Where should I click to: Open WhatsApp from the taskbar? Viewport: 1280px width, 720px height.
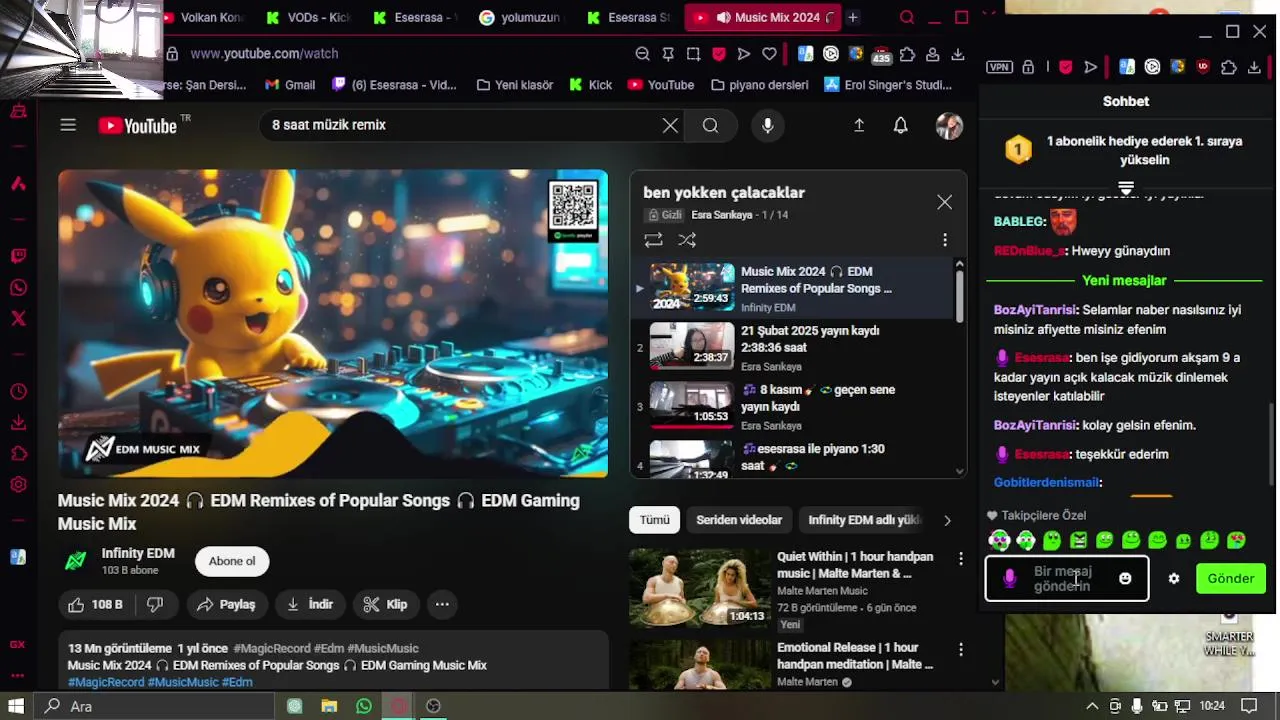pyautogui.click(x=364, y=706)
